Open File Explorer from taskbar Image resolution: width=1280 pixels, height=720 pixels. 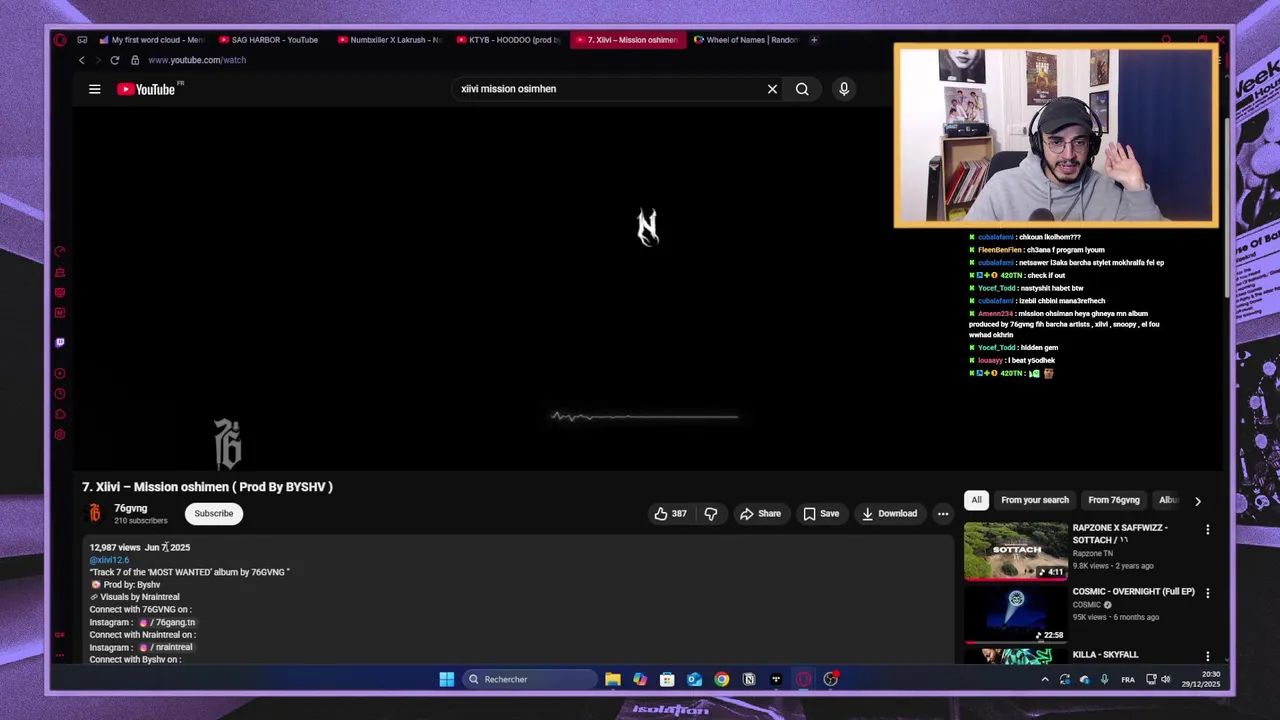[x=613, y=679]
